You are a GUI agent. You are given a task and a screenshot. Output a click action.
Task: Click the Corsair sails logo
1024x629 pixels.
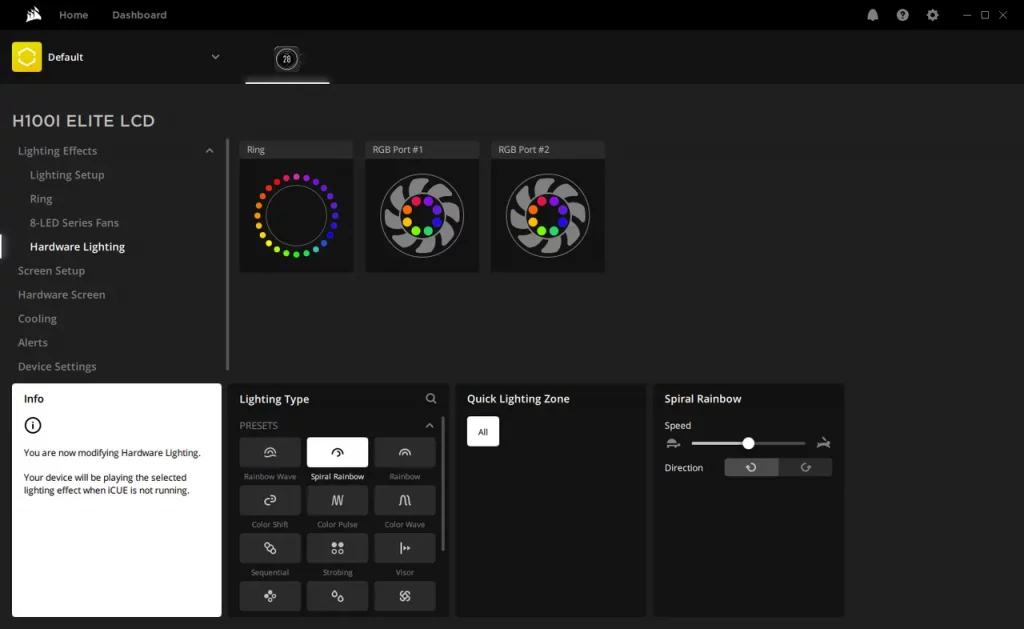33,14
